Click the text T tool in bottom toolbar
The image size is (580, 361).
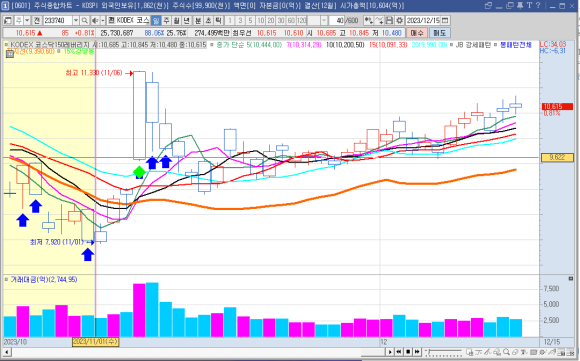(x=524, y=352)
